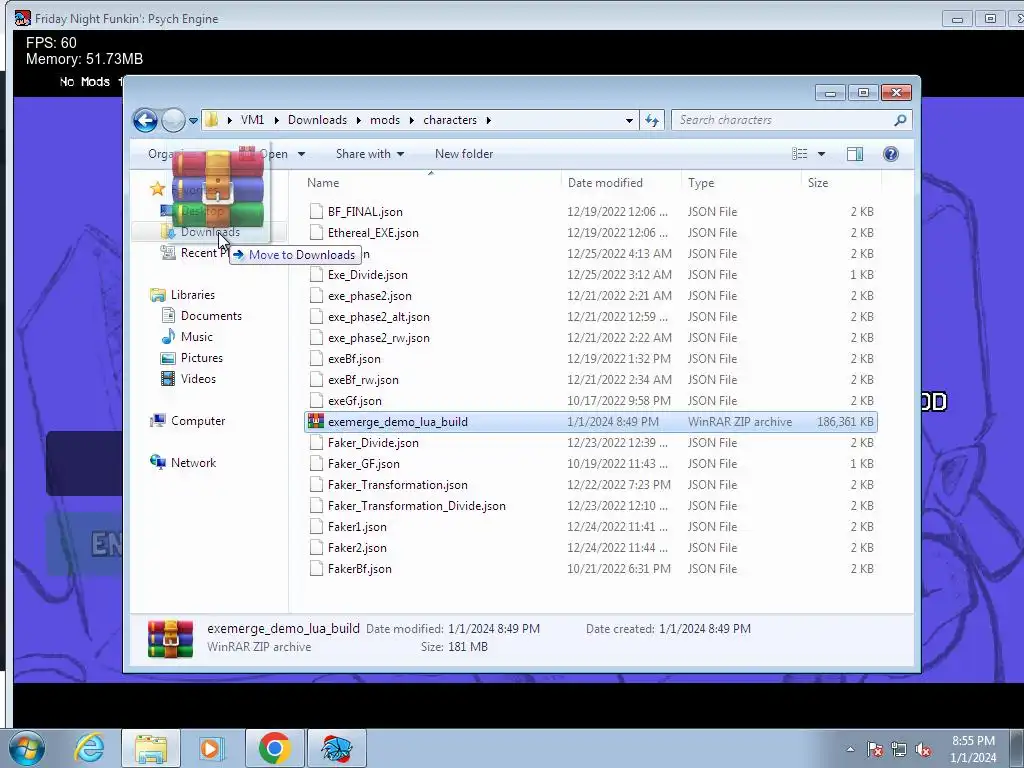Launch Internet Explorer from taskbar
The width and height of the screenshot is (1024, 768).
point(89,748)
